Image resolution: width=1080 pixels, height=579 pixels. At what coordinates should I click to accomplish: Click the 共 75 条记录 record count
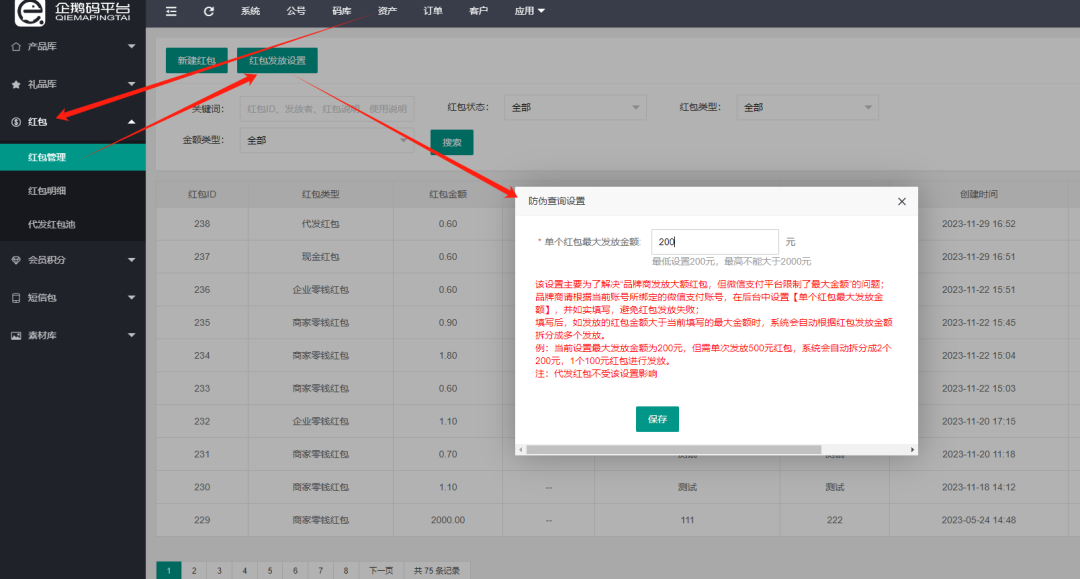(437, 570)
